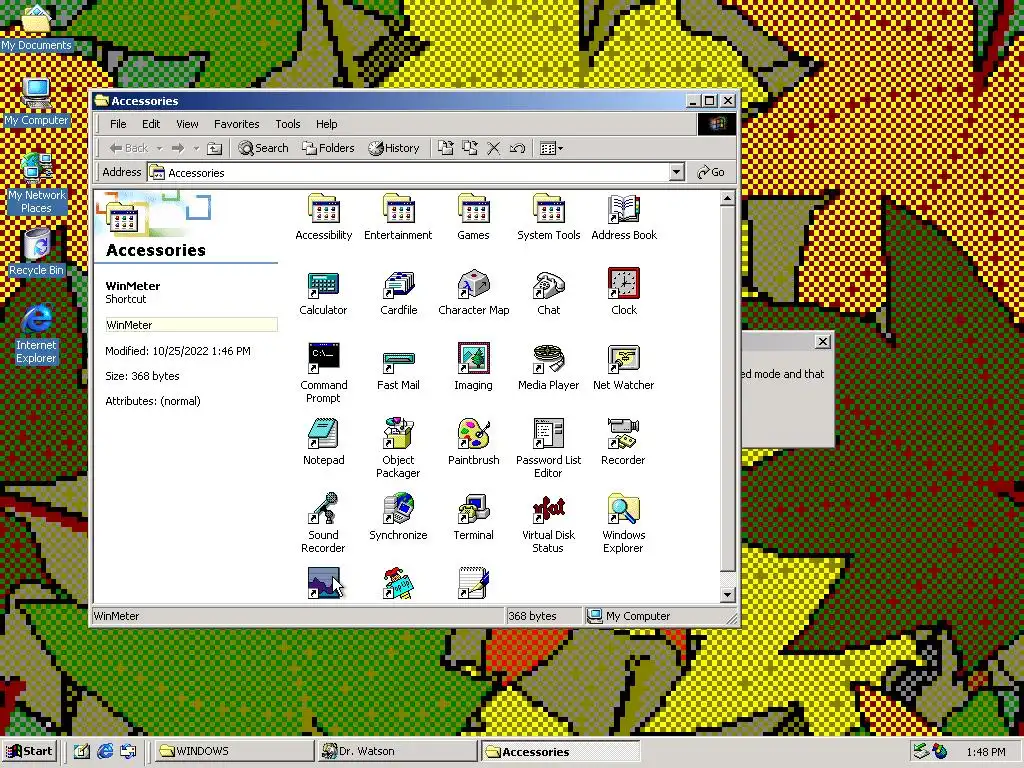Expand the Address bar dropdown arrow
Screen dimensions: 1024x768
[677, 172]
